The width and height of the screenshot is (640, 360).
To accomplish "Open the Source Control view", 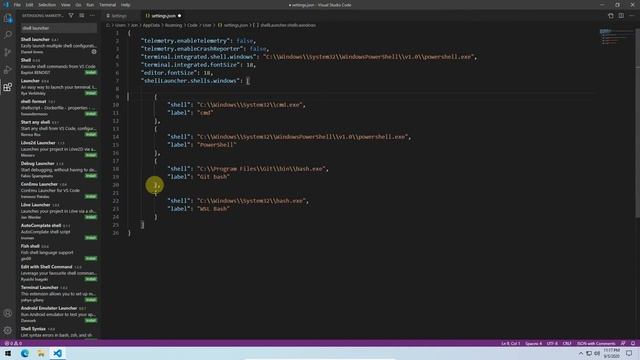I will 8,52.
